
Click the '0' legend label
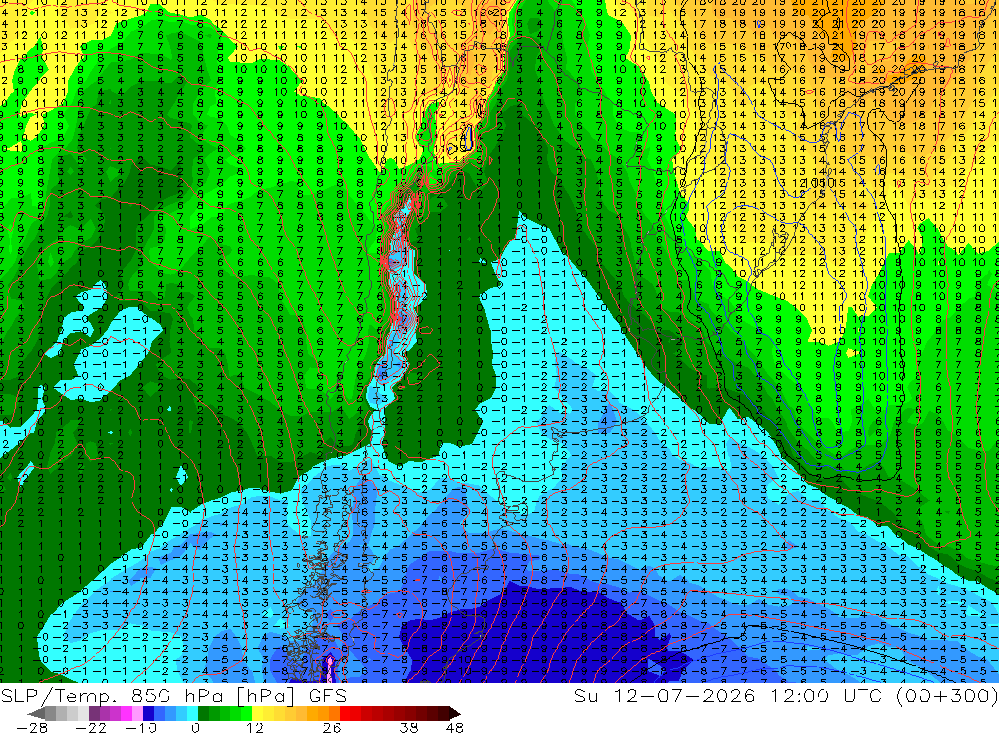195,727
